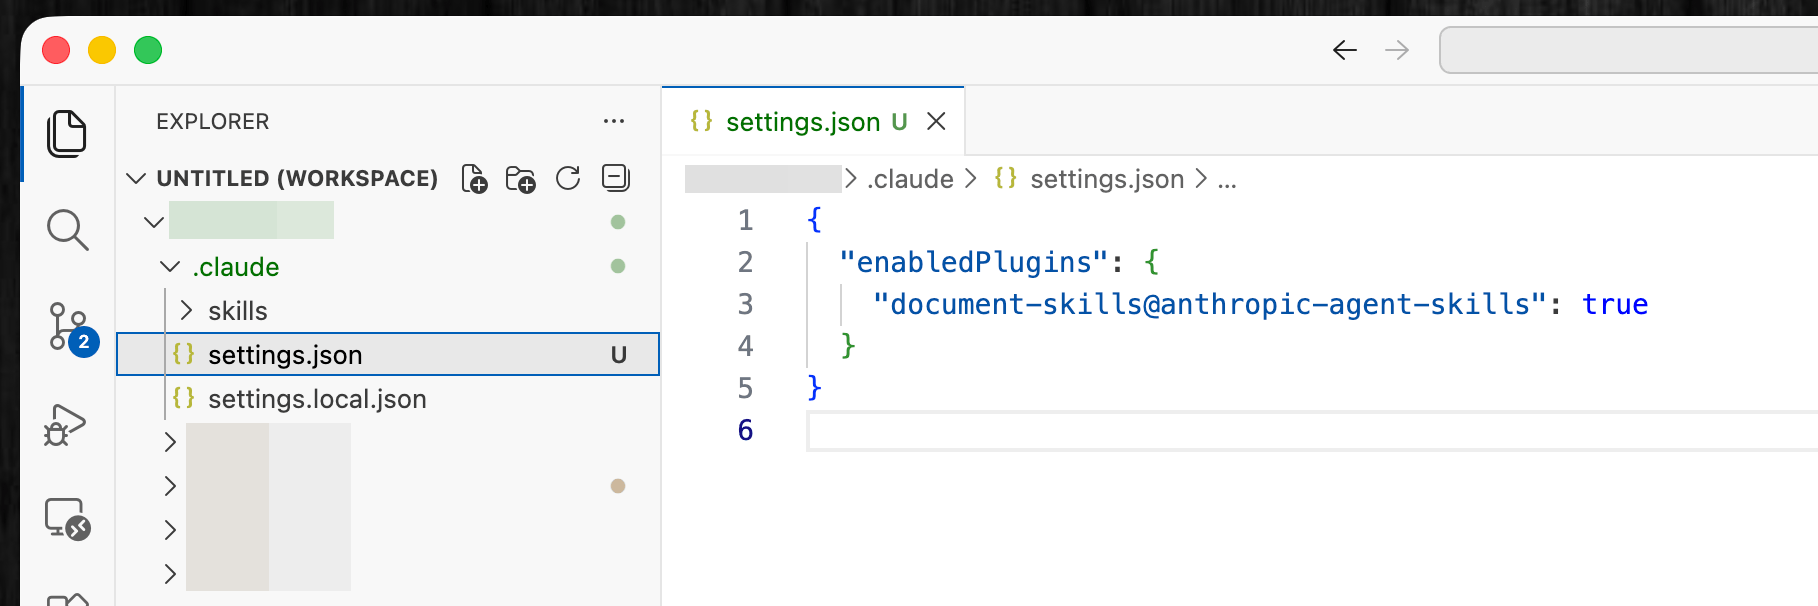Open the Explorer view in activity bar
The image size is (1818, 606).
[67, 134]
